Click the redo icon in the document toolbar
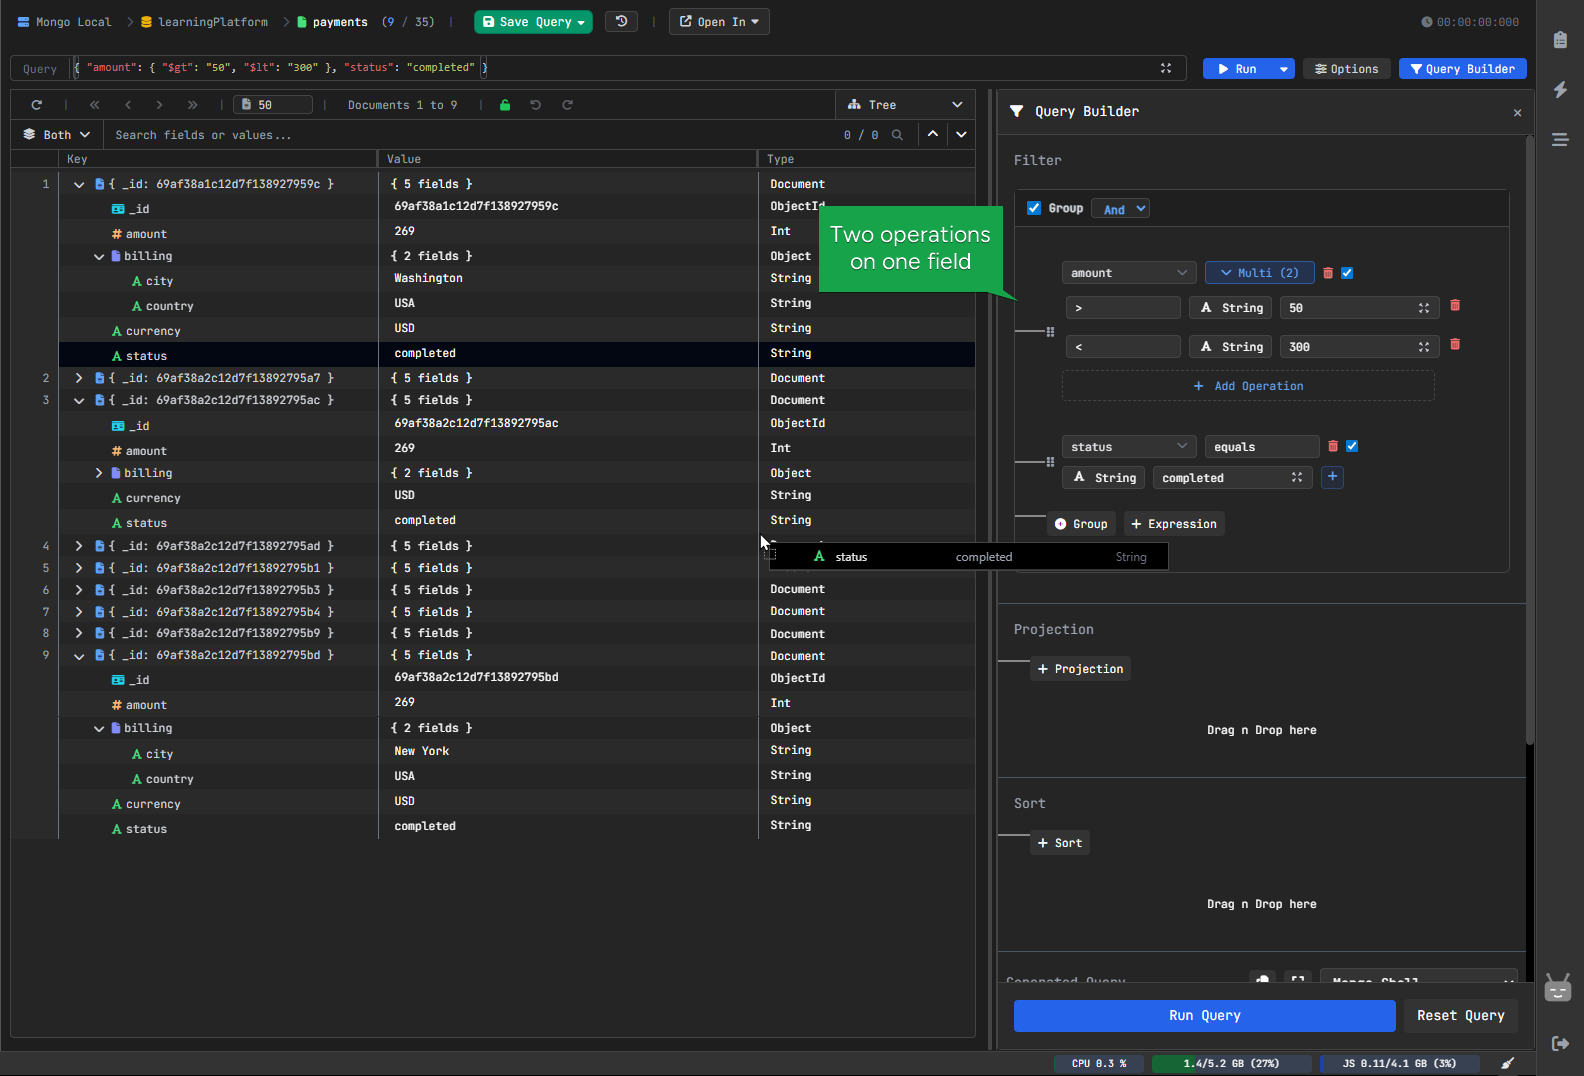1584x1076 pixels. pos(567,105)
